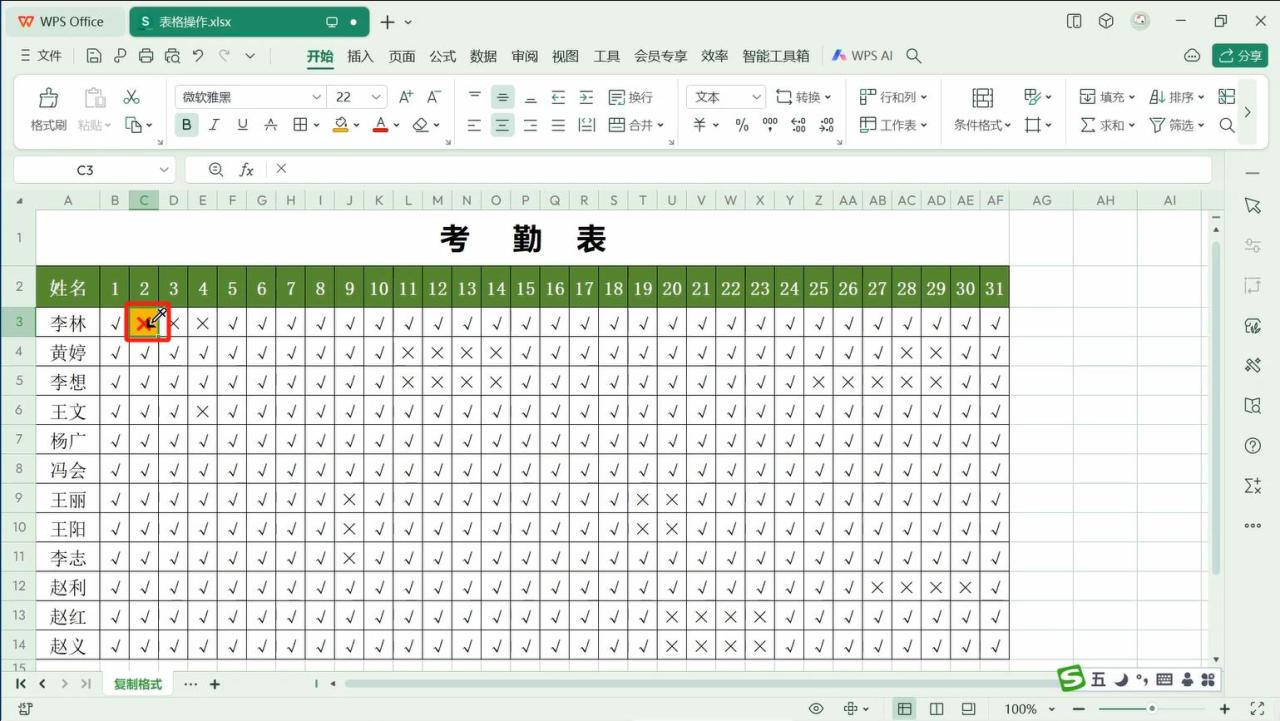The image size is (1280, 721).
Task: Click the Find magnifier in ribbon
Action: pos(1227,125)
